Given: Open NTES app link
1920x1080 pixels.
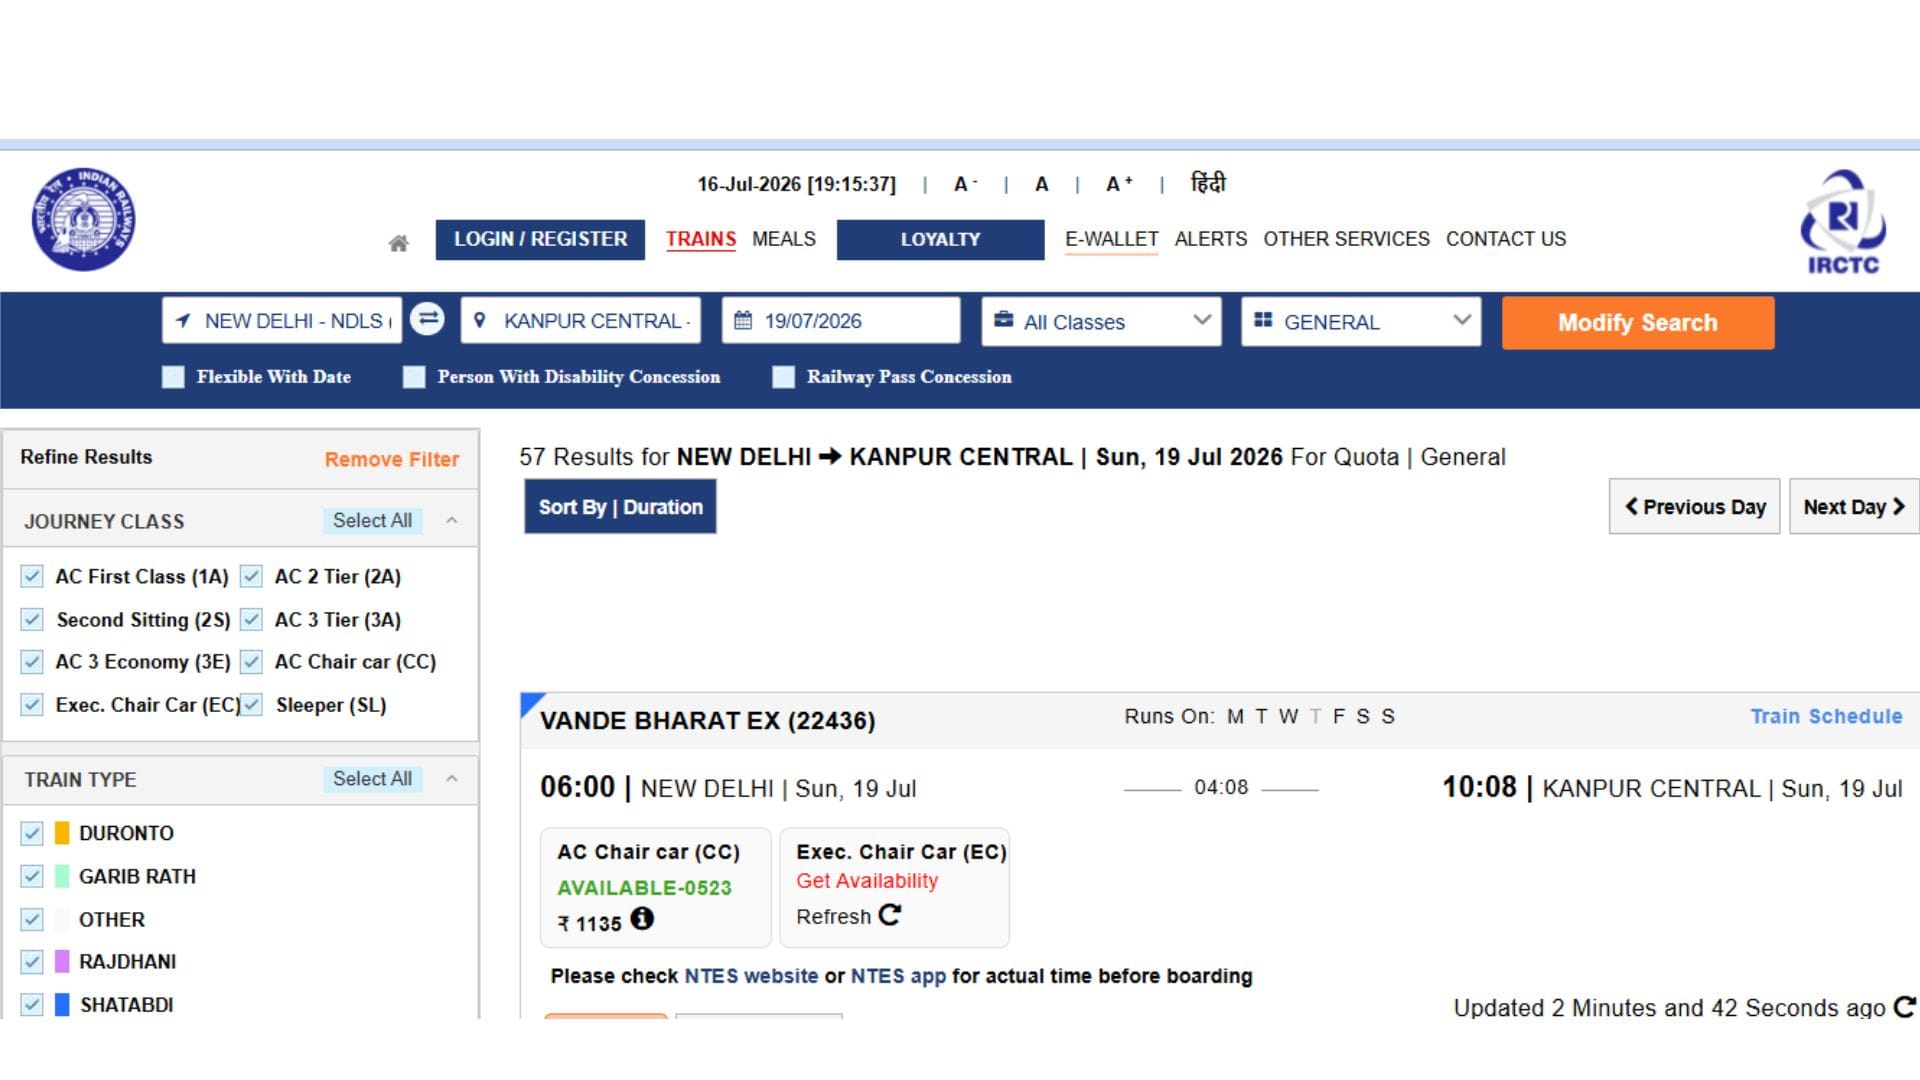Looking at the screenshot, I should pos(898,976).
